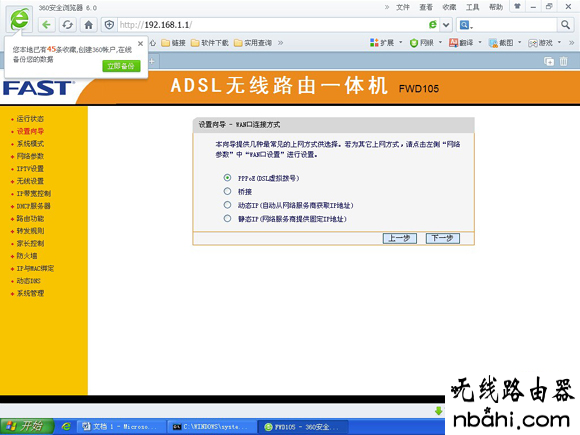The width and height of the screenshot is (580, 435).
Task: Open 运行状态 in the sidebar
Action: coord(30,119)
